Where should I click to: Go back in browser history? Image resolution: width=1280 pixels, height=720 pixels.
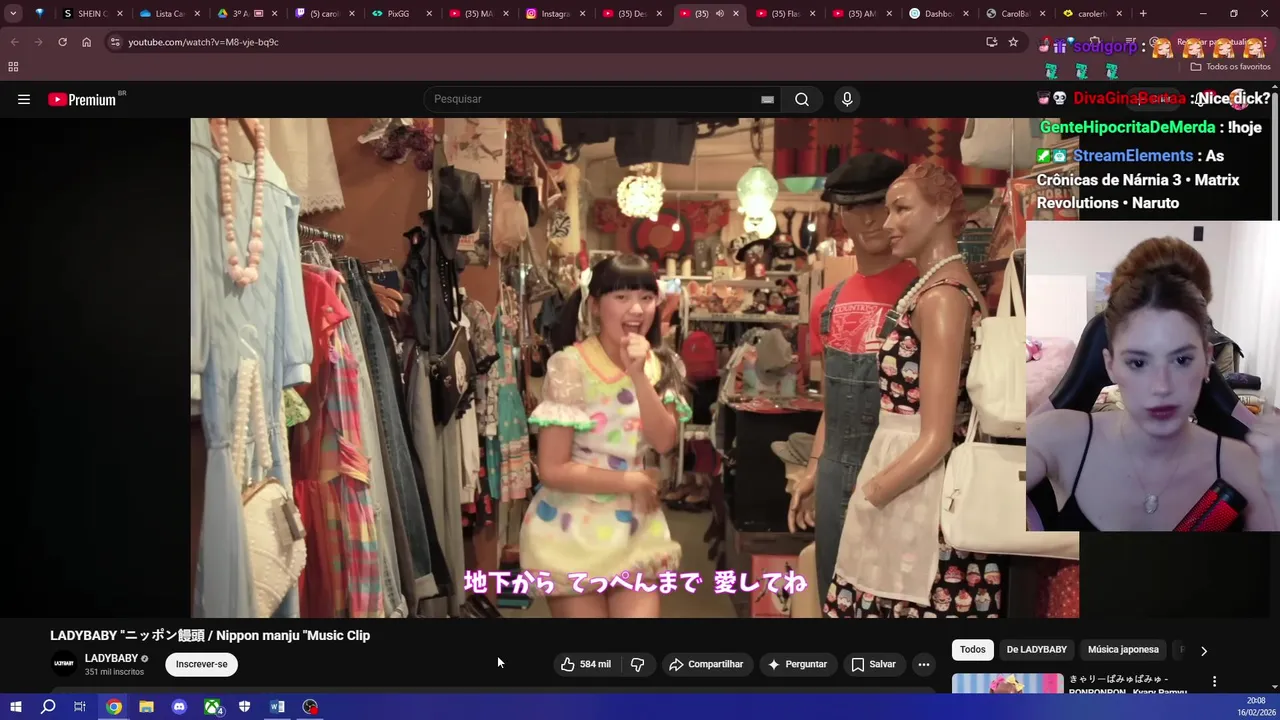(x=14, y=42)
